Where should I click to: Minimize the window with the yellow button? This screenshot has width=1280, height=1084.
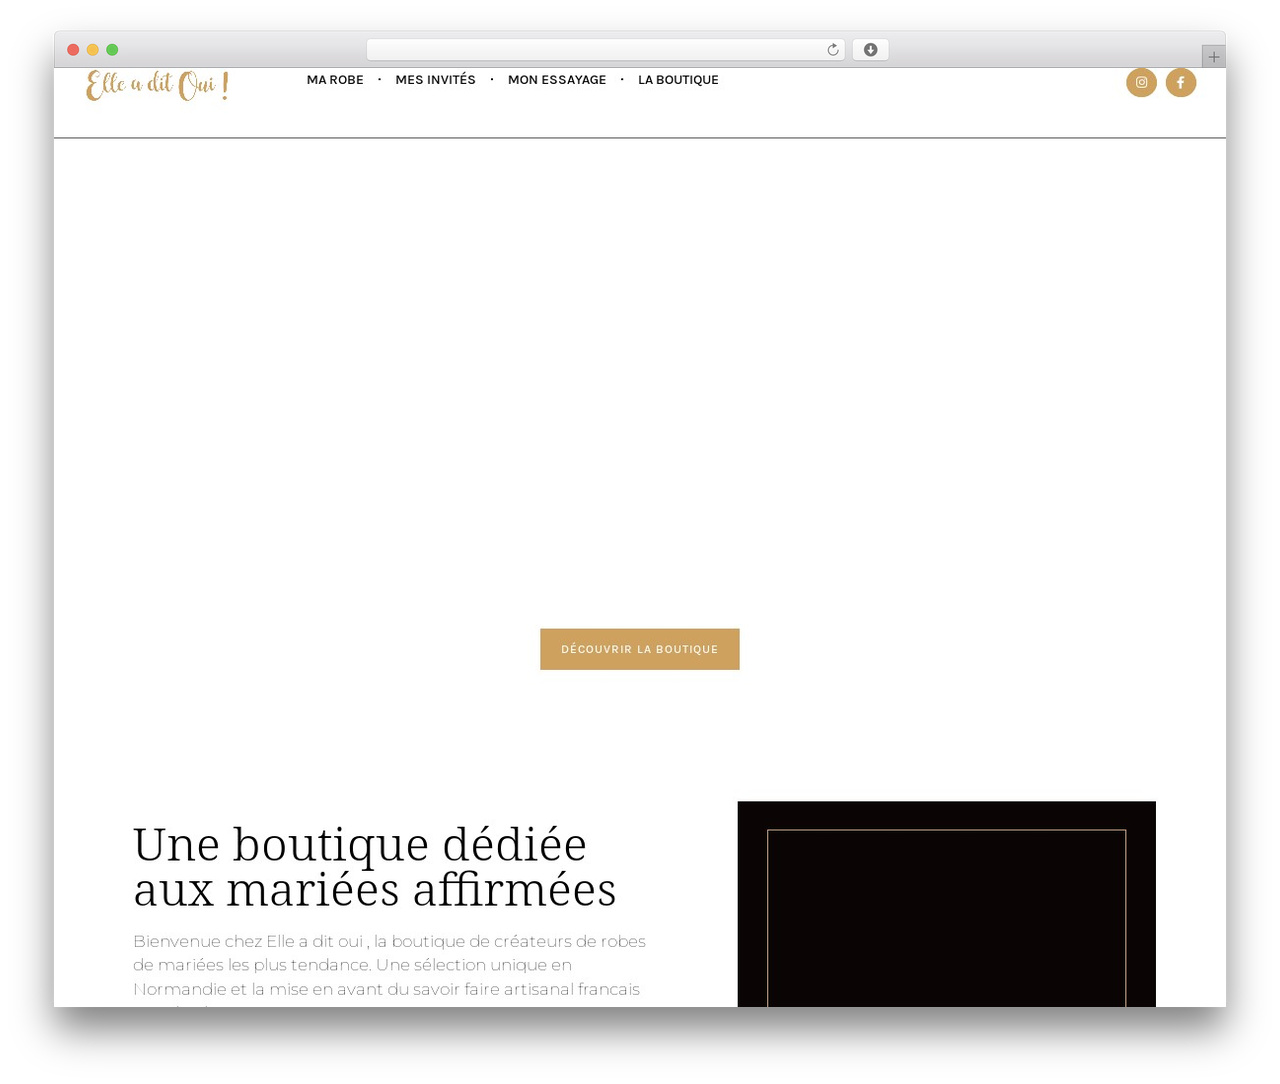coord(93,50)
